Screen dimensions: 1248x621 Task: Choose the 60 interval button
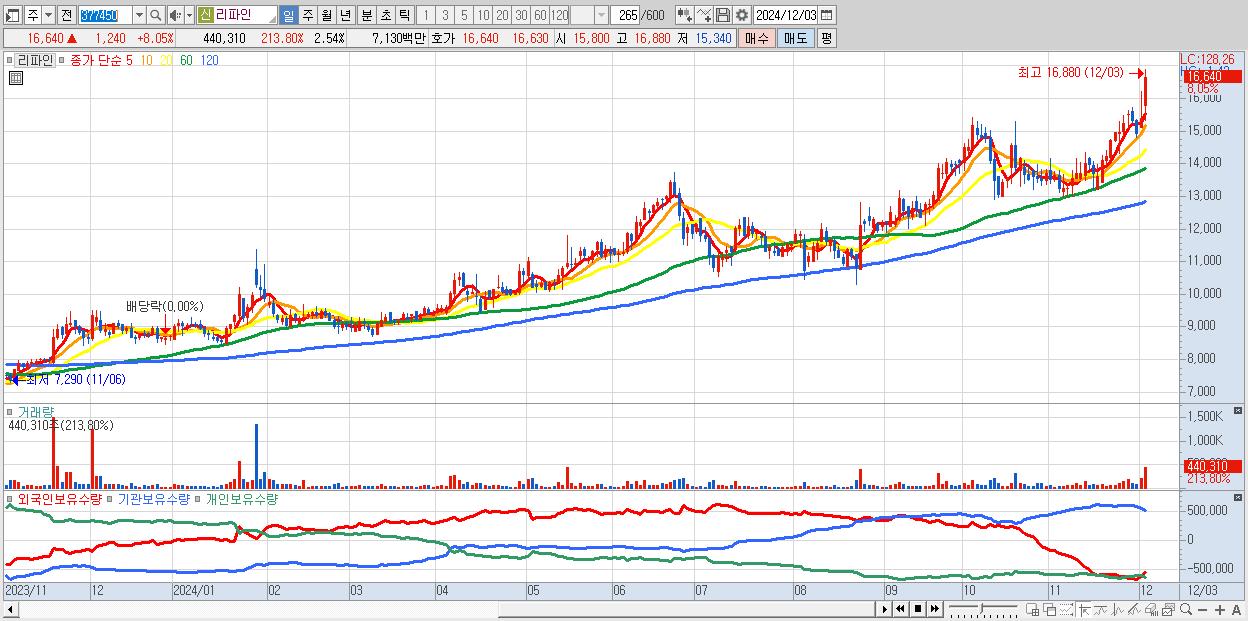[x=540, y=15]
